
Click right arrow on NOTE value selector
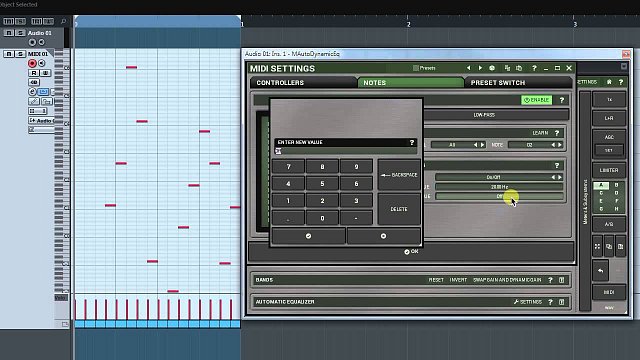(x=560, y=145)
